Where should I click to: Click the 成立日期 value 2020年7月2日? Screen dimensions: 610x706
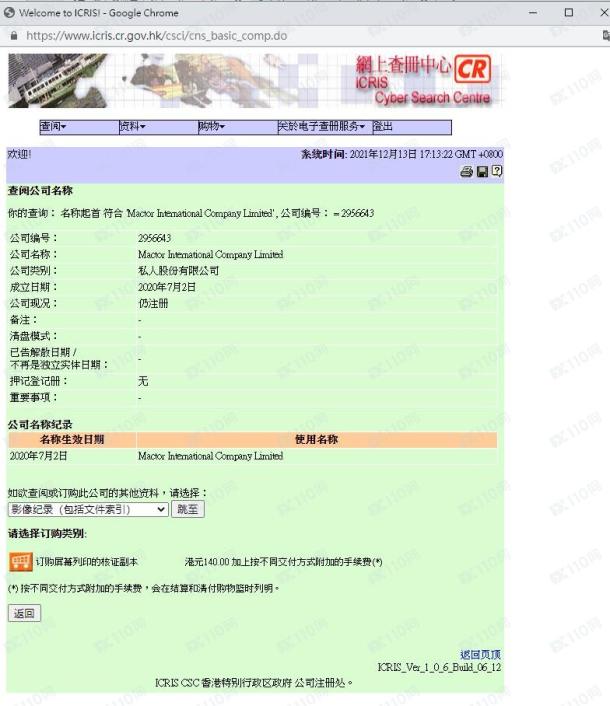pyautogui.click(x=167, y=287)
